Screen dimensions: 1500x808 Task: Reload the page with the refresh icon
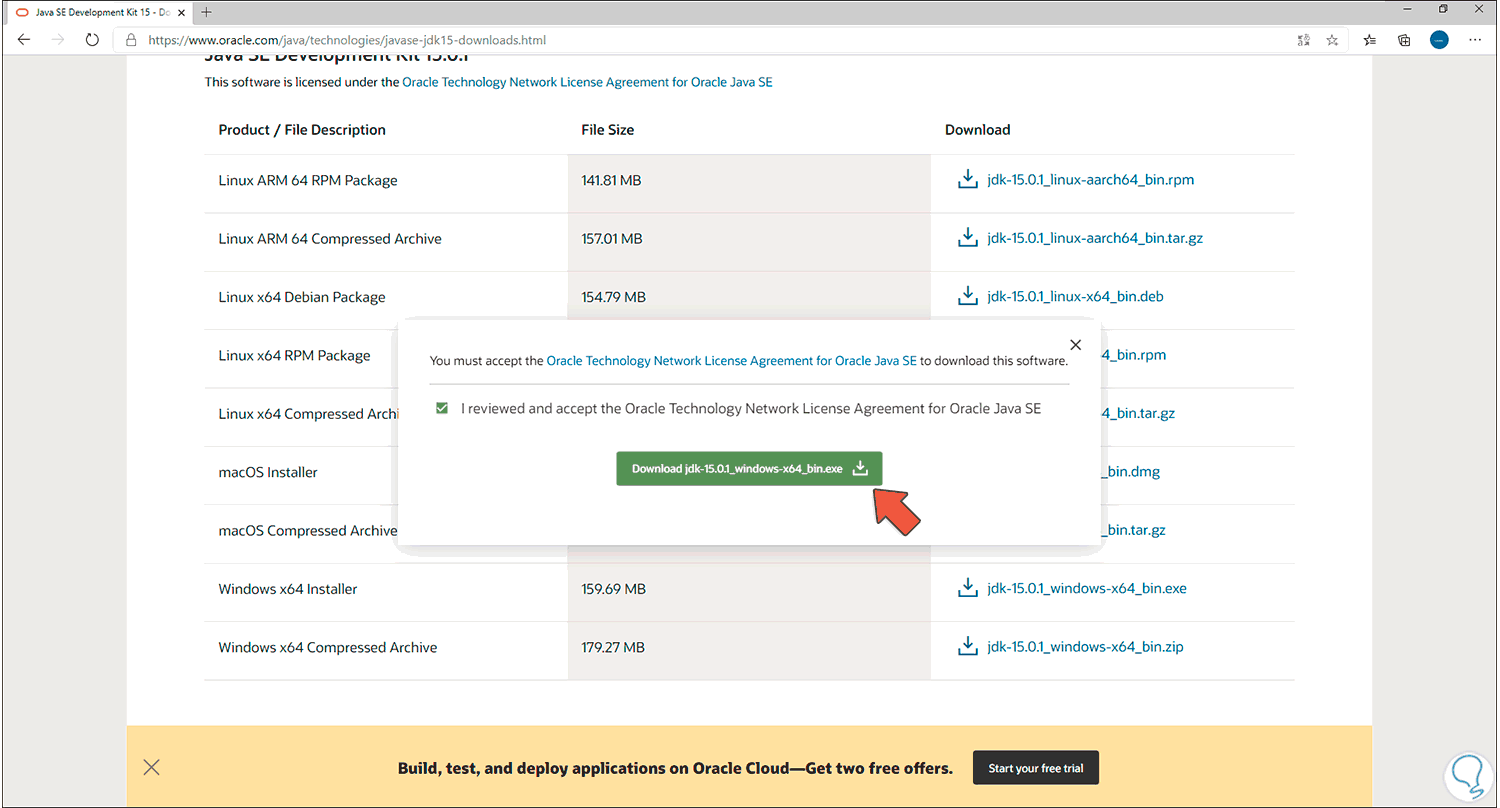tap(92, 40)
